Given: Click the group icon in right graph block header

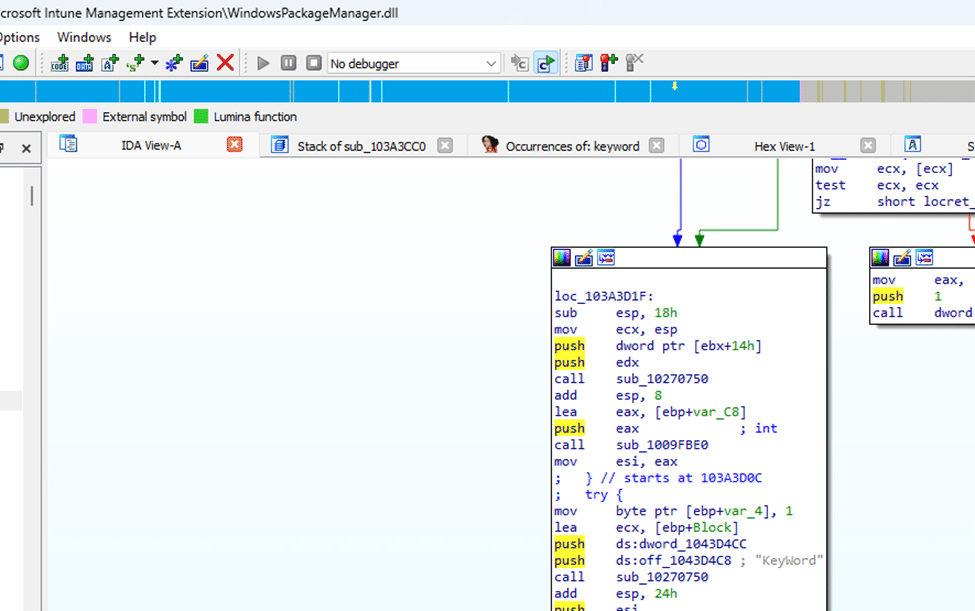Looking at the screenshot, I should [925, 257].
